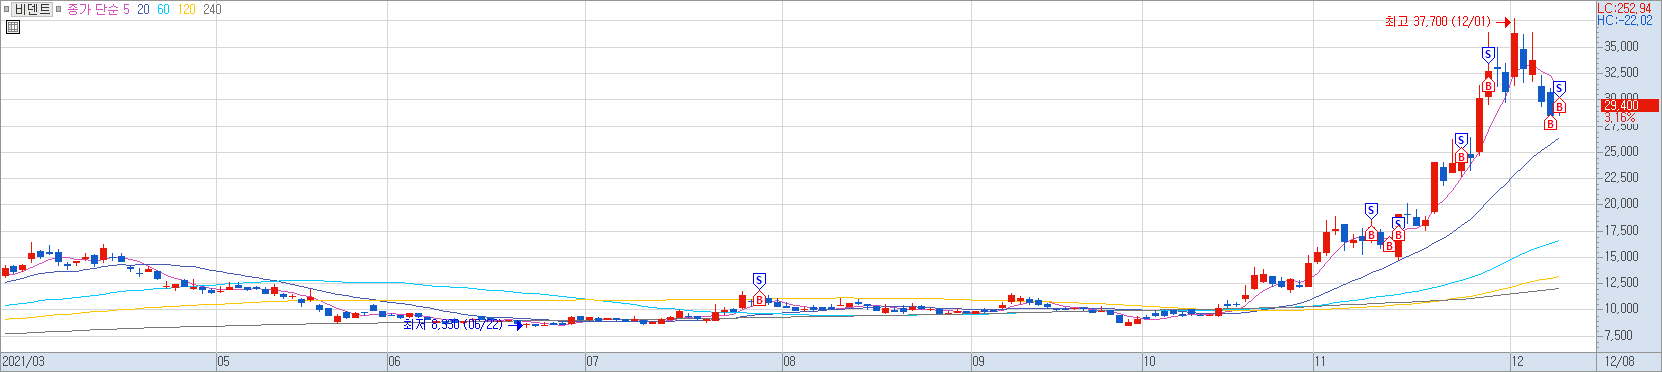This screenshot has height=372, width=1662.
Task: Click the 05 month axis label
Action: (224, 361)
